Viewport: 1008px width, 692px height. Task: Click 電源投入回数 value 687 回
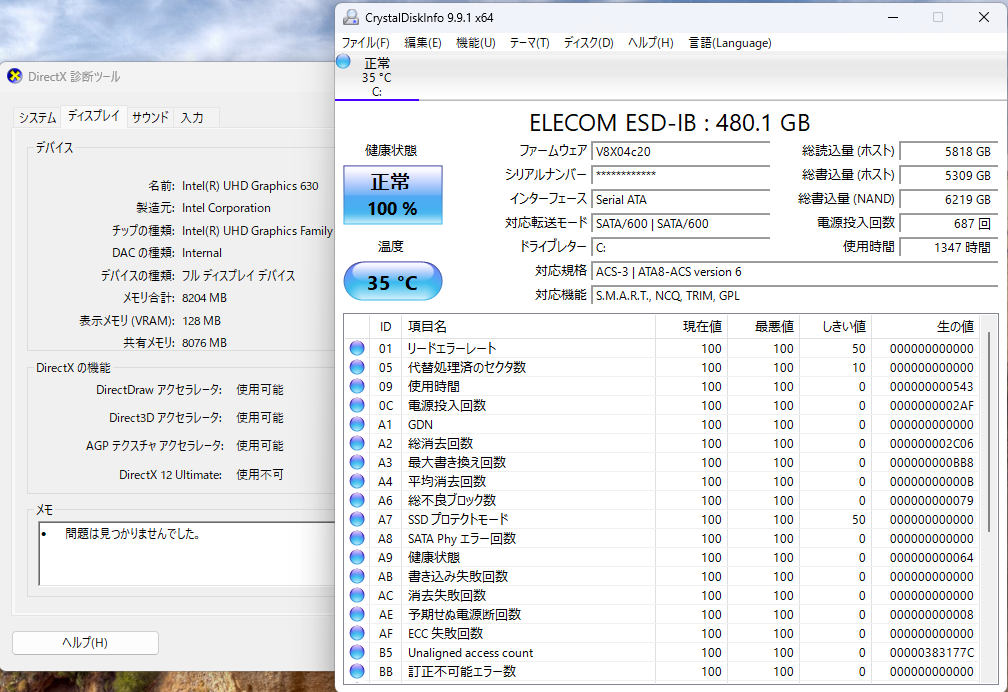948,223
